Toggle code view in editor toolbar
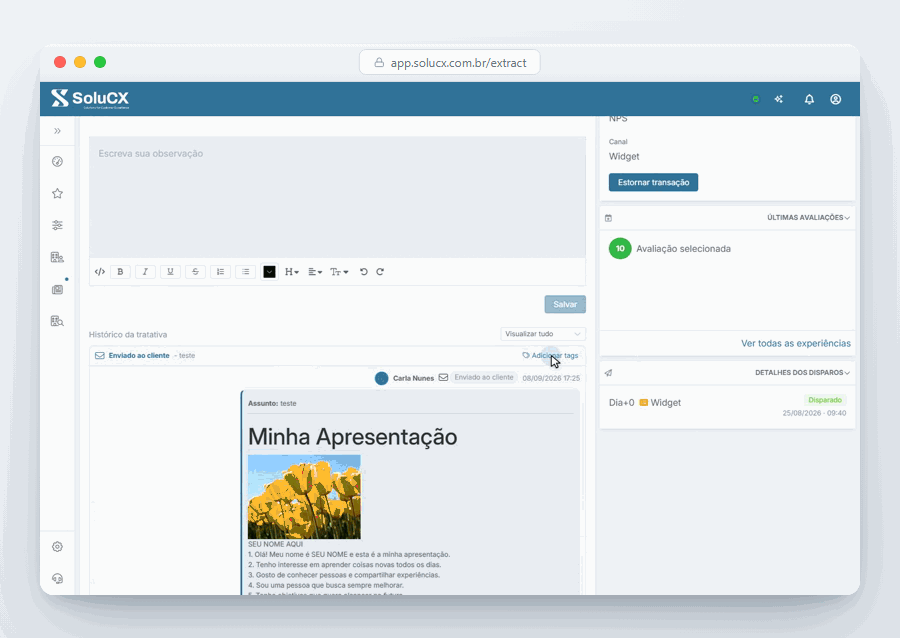This screenshot has height=638, width=900. pyautogui.click(x=100, y=272)
